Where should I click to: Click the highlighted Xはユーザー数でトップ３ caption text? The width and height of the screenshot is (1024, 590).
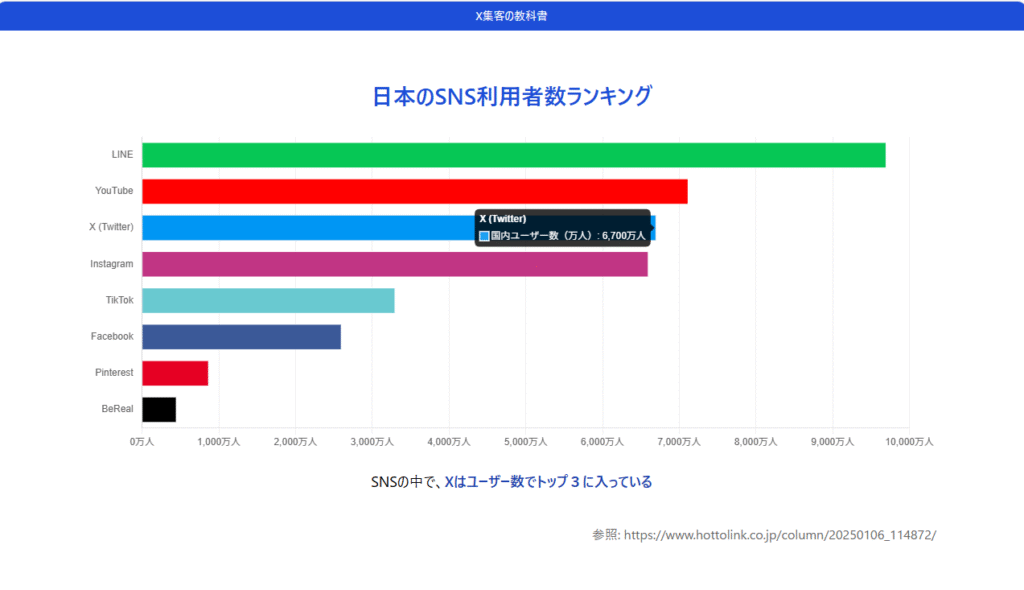(548, 482)
